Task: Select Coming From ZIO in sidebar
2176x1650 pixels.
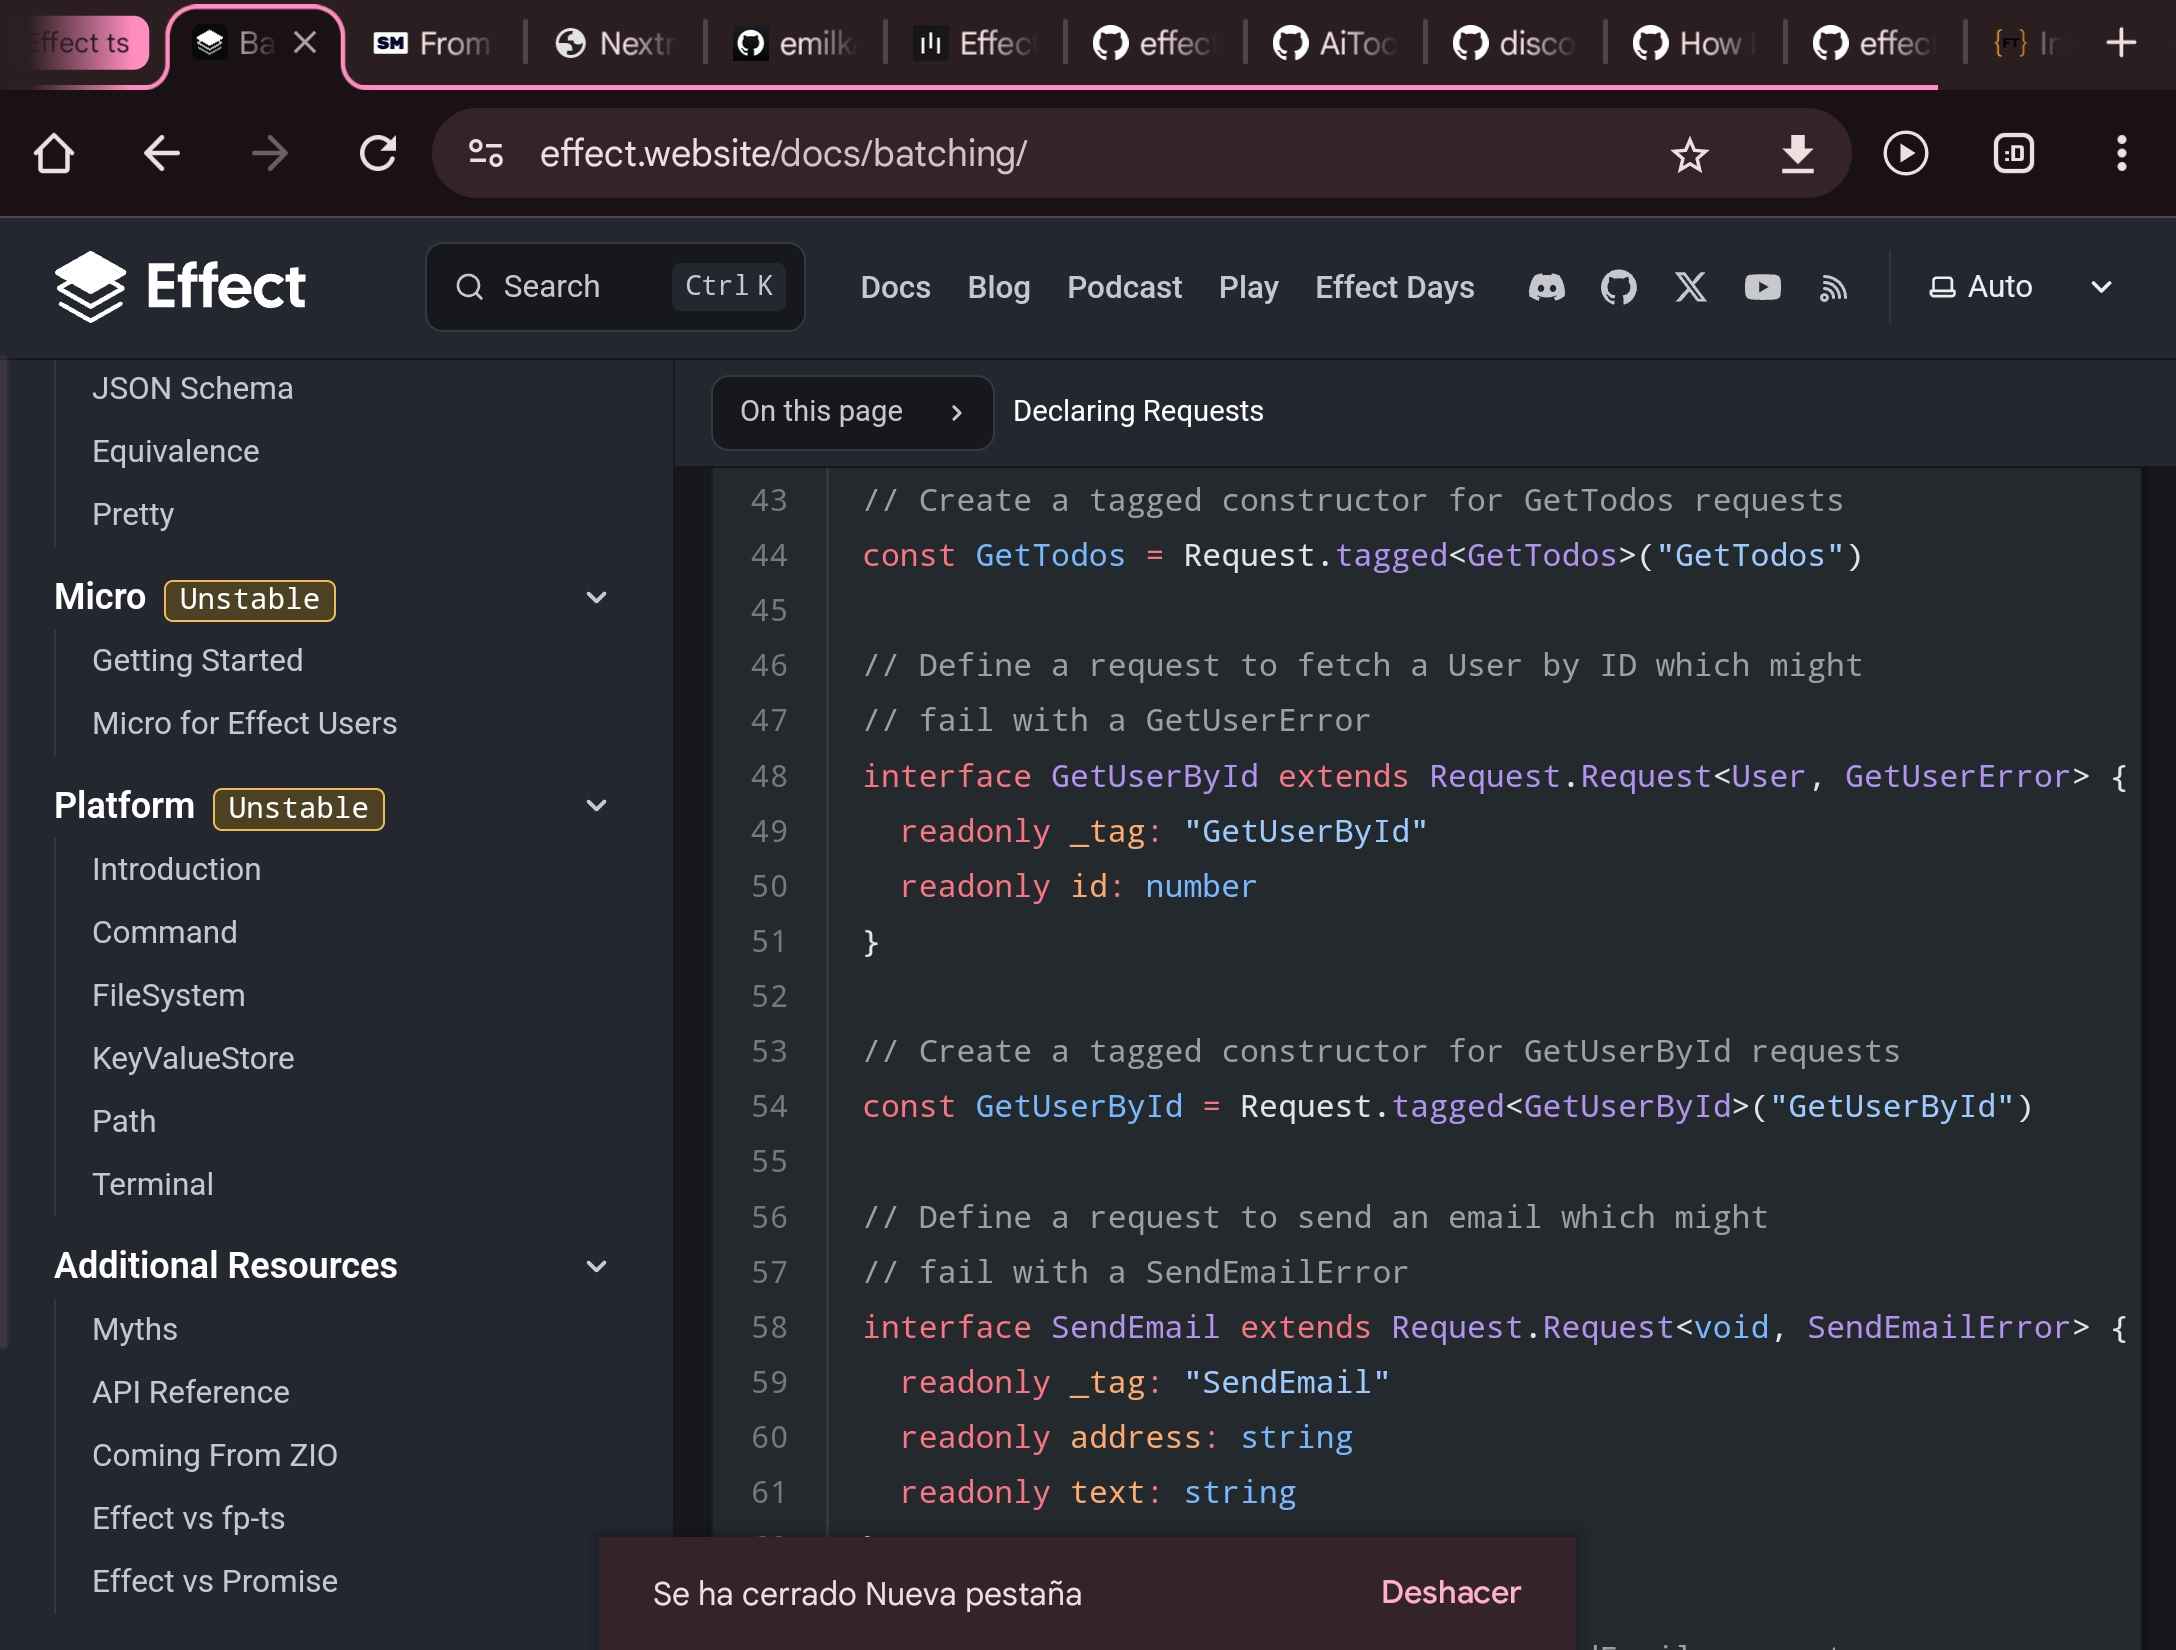Action: (x=214, y=1455)
